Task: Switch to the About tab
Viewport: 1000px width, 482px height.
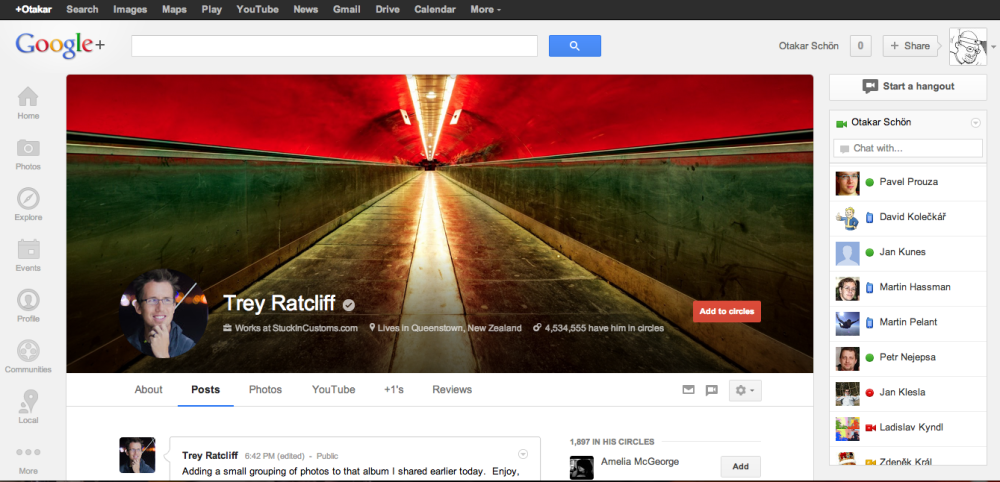Action: [x=149, y=390]
